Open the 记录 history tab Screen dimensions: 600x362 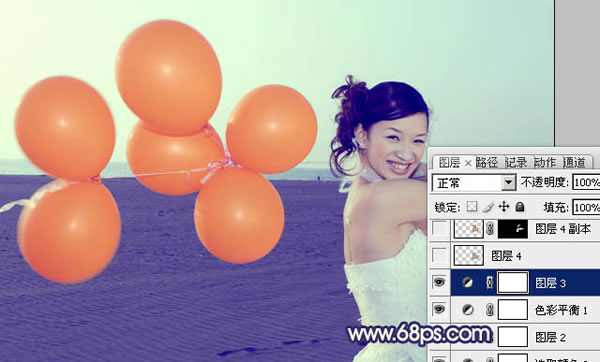(516, 163)
